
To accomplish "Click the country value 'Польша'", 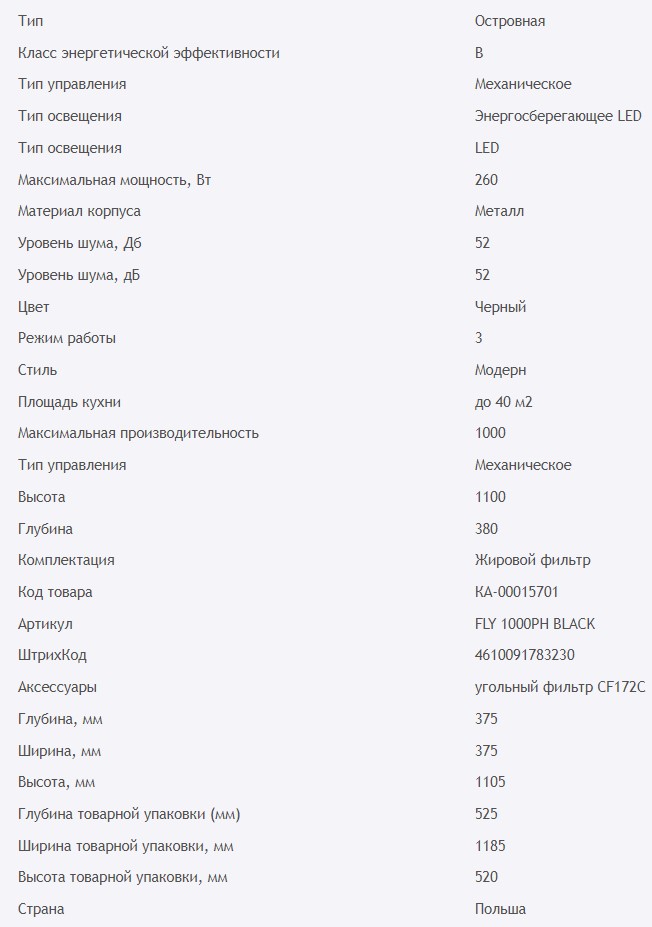I will tap(500, 909).
